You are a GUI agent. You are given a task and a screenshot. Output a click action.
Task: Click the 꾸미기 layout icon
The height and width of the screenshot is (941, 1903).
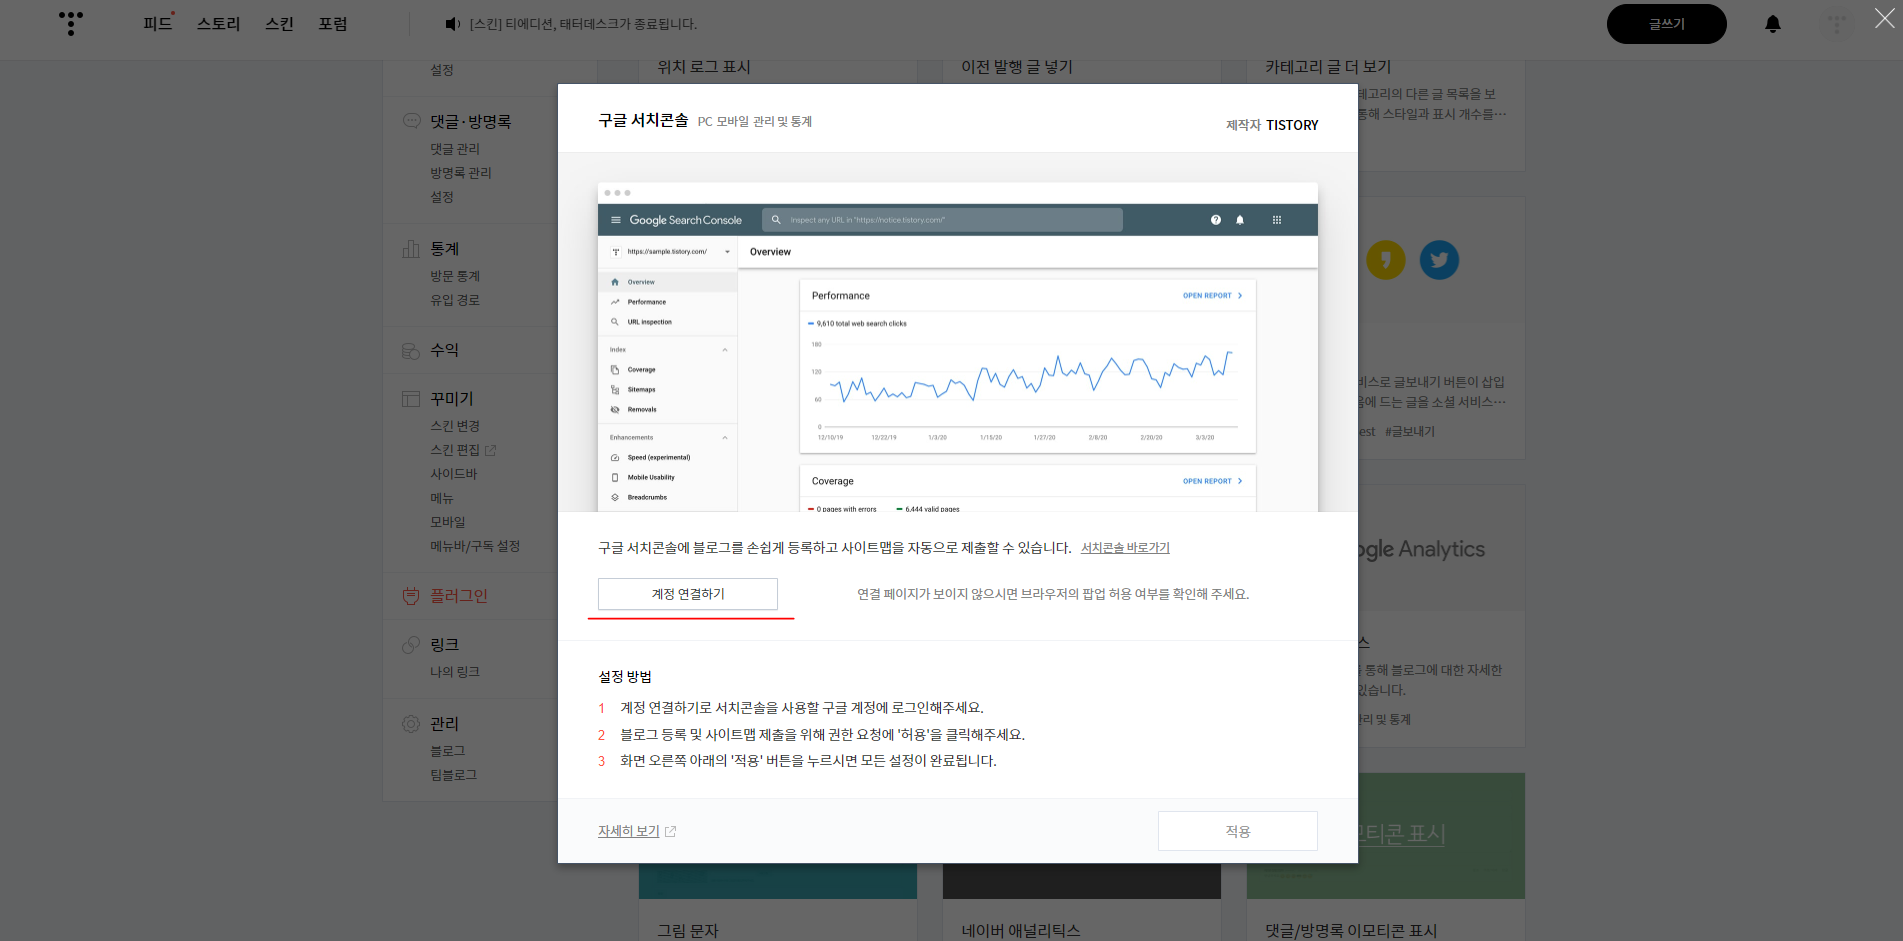[411, 398]
